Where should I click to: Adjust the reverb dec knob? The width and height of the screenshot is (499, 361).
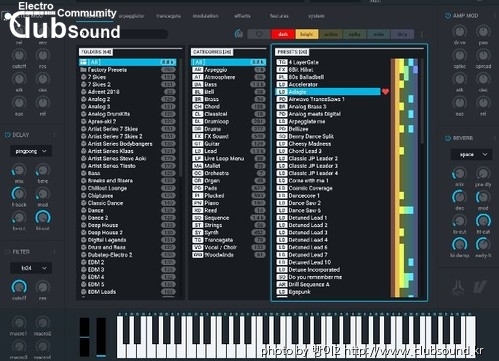459,197
